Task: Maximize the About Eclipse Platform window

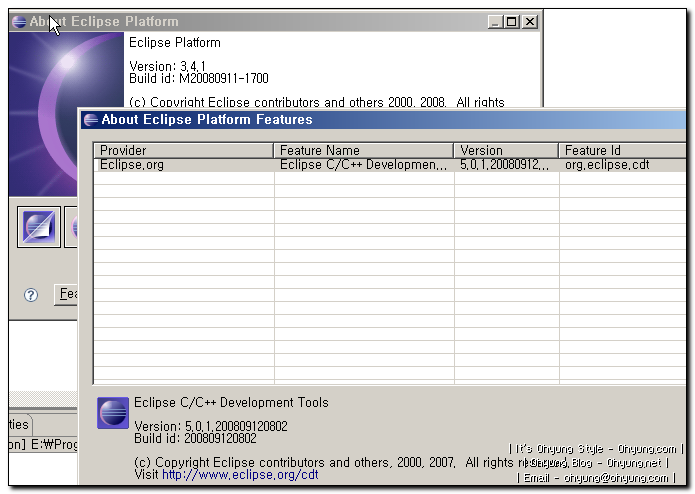Action: click(x=512, y=21)
